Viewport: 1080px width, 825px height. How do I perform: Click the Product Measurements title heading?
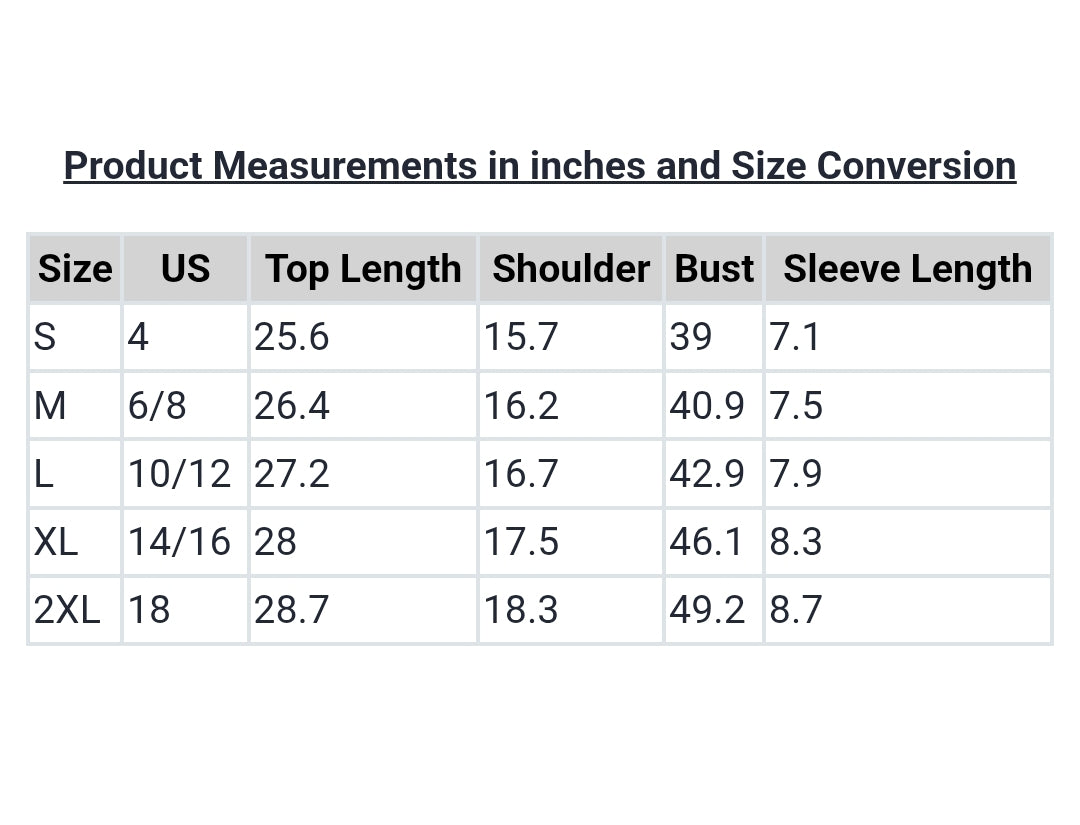click(x=540, y=166)
